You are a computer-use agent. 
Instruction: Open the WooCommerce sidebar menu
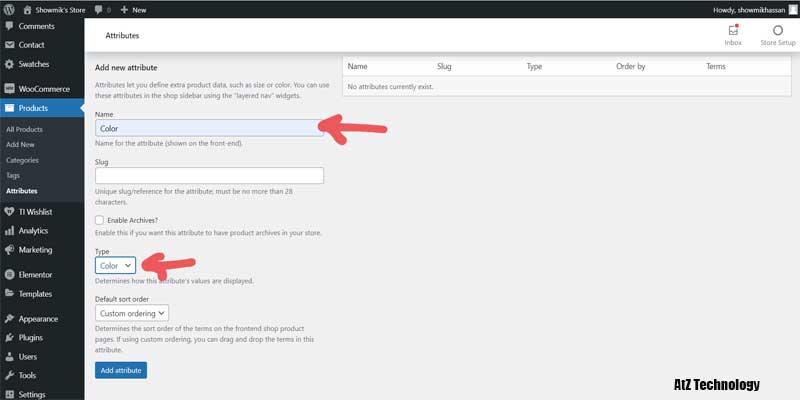point(43,88)
